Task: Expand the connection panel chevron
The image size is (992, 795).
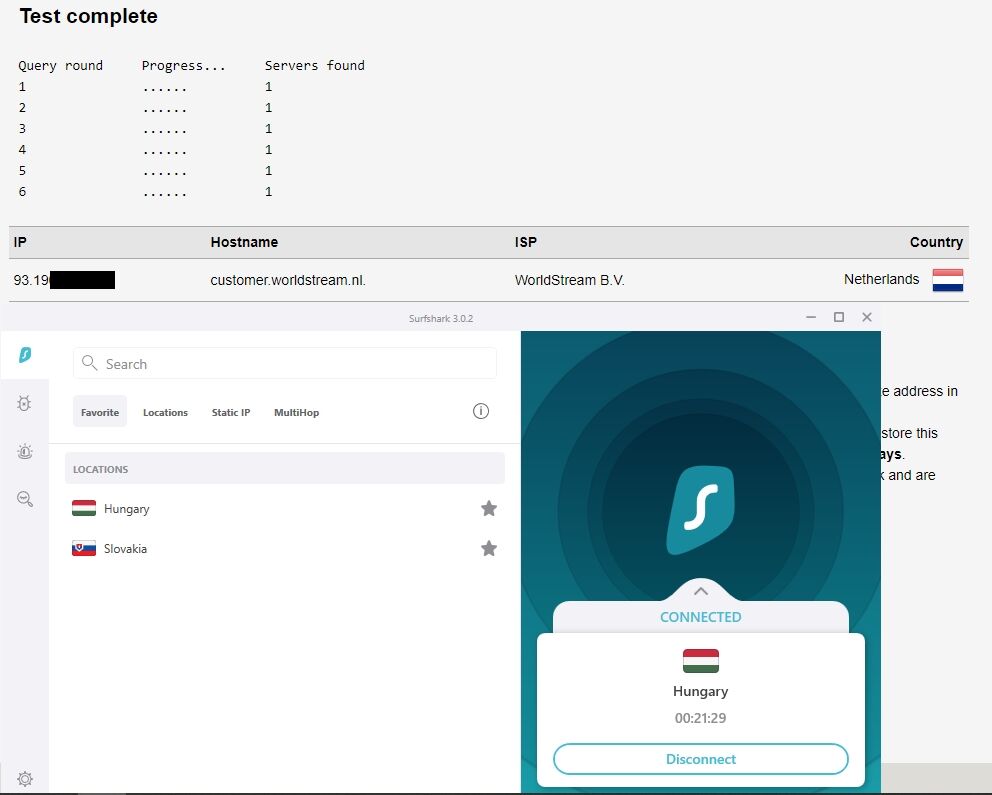Action: click(x=700, y=591)
